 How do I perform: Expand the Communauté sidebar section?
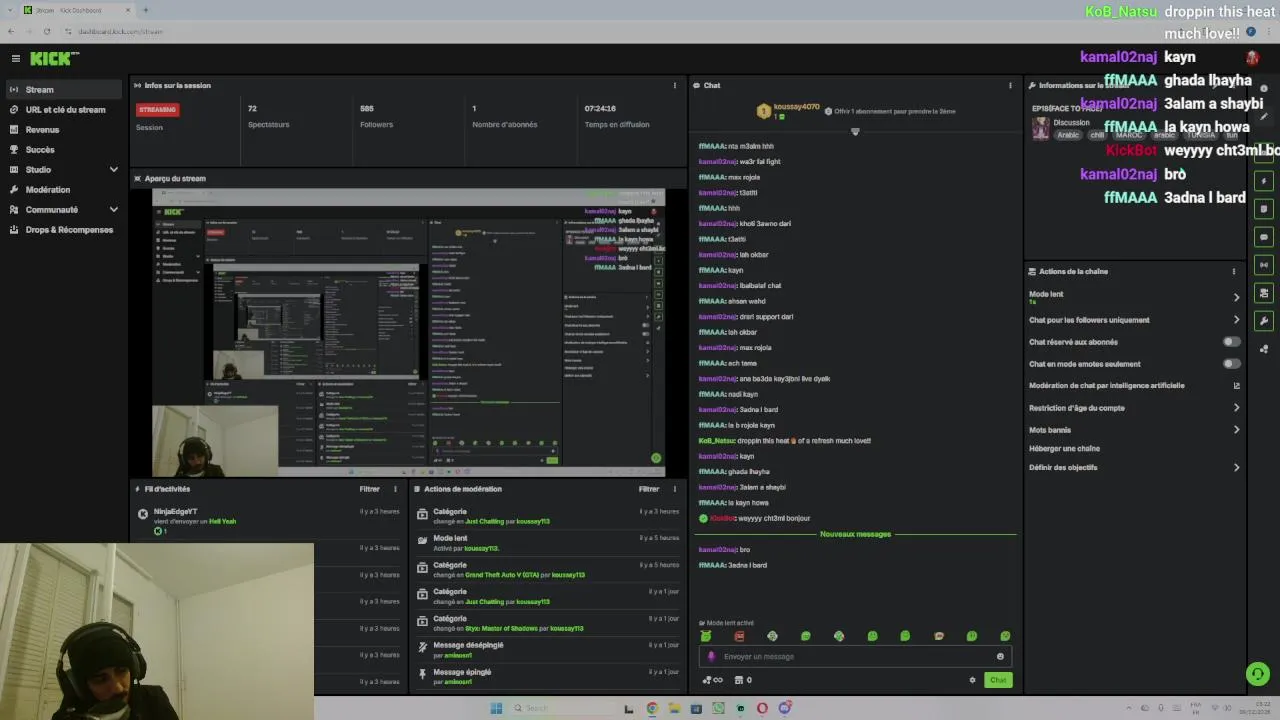64,210
